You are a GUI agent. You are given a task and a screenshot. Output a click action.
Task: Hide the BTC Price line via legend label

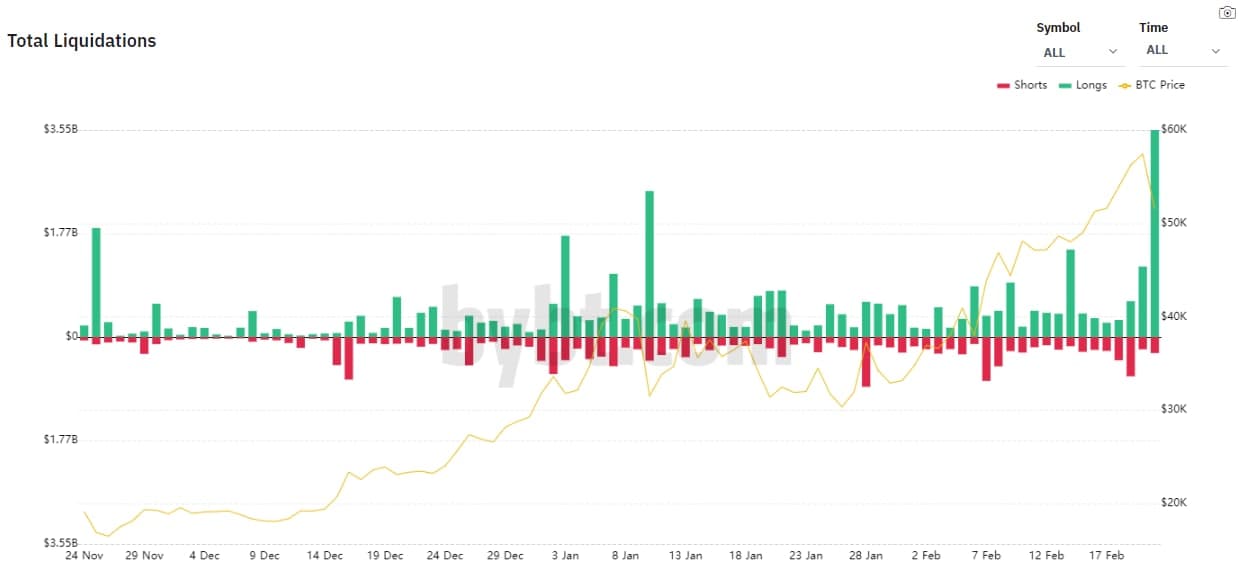click(x=1160, y=85)
